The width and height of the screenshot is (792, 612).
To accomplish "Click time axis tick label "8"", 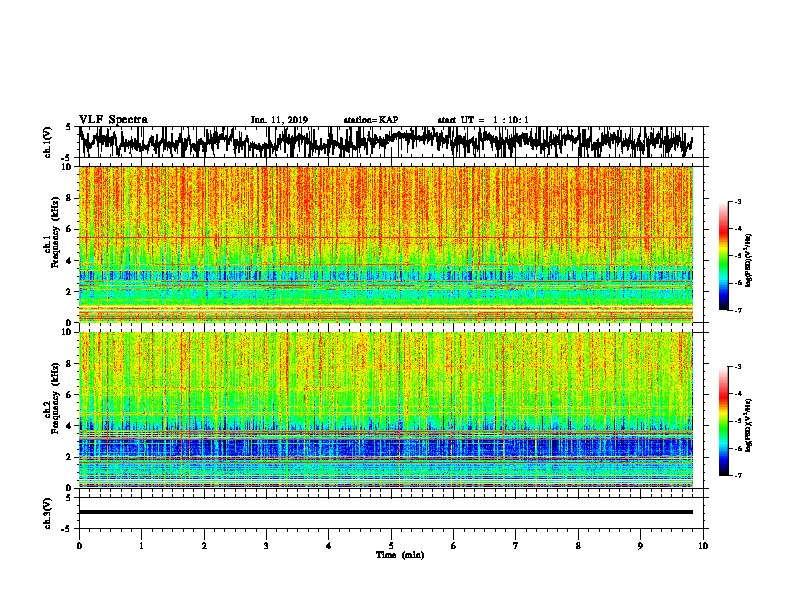I will click(578, 545).
